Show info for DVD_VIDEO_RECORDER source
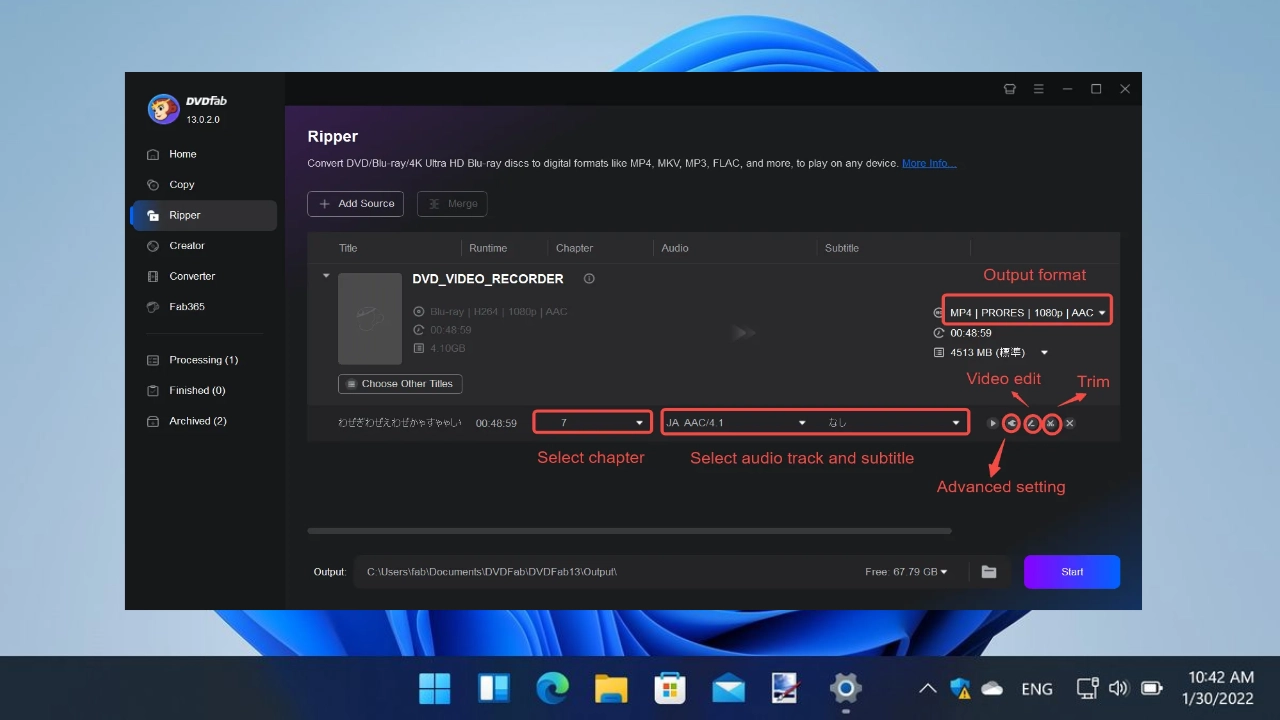The width and height of the screenshot is (1280, 720). pyautogui.click(x=589, y=279)
